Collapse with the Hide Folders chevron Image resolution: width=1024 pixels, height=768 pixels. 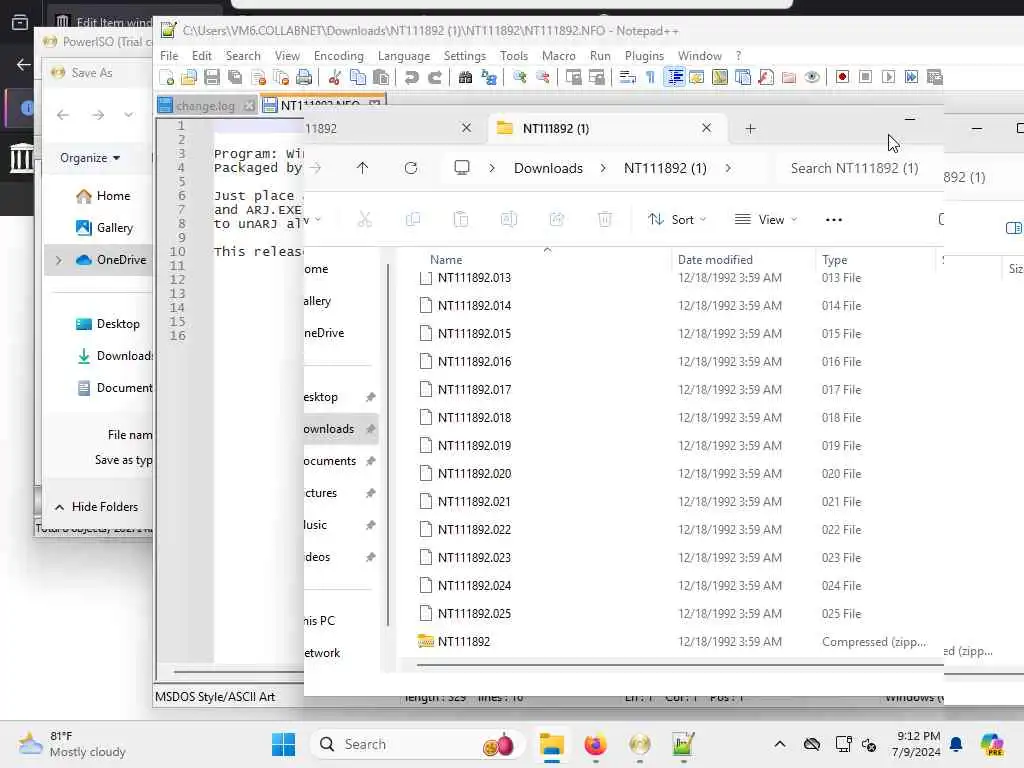click(x=59, y=507)
